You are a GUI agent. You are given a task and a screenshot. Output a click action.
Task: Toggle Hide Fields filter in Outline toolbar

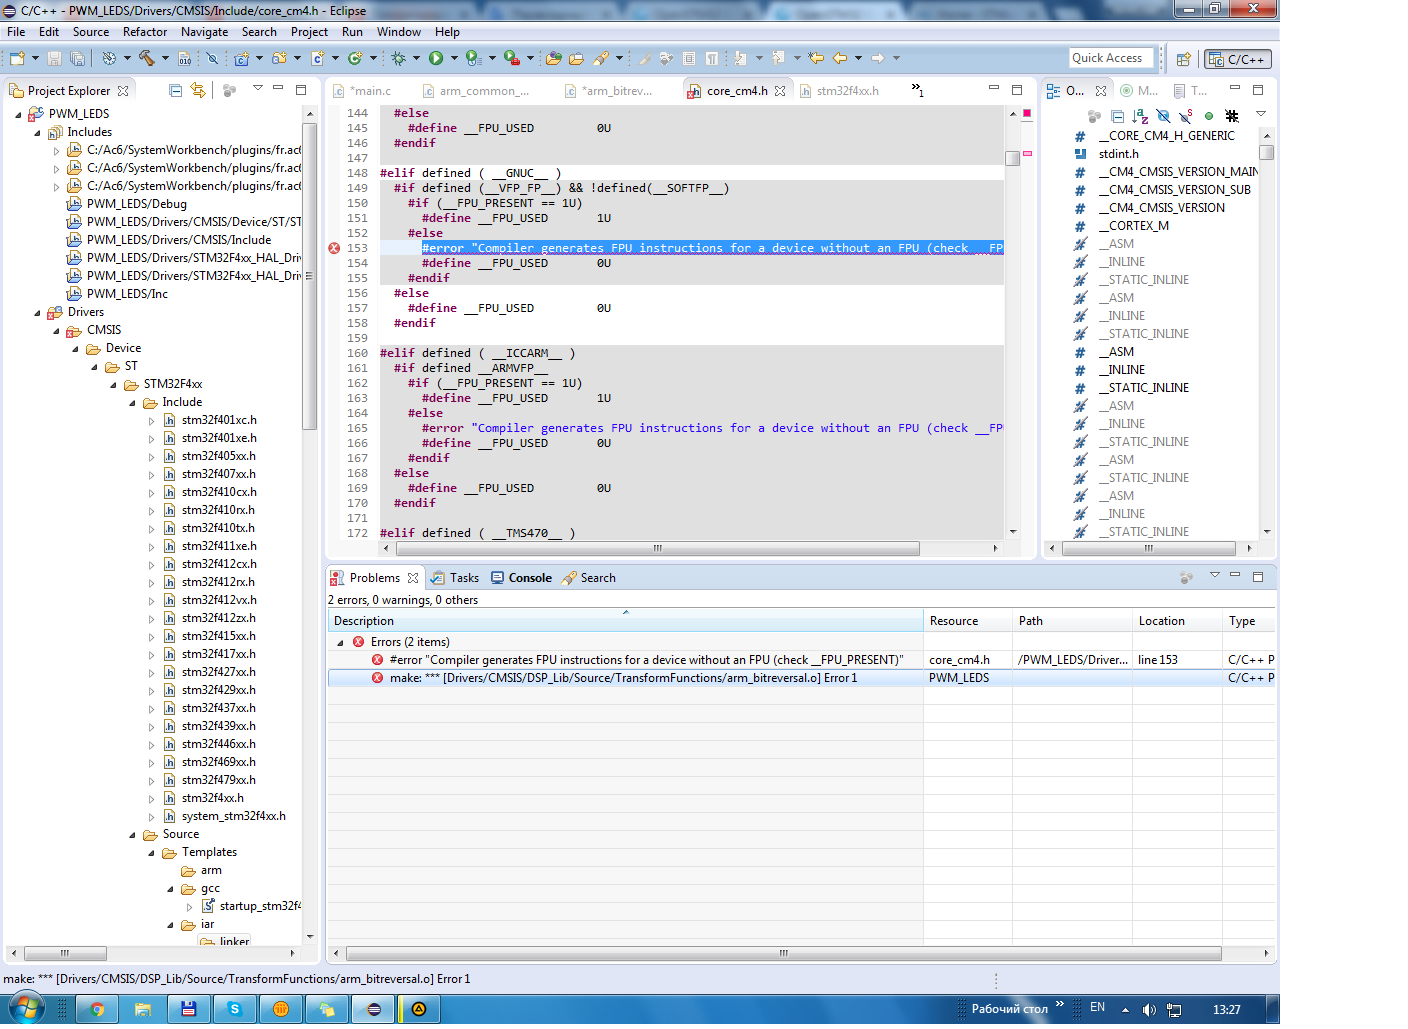(1163, 117)
